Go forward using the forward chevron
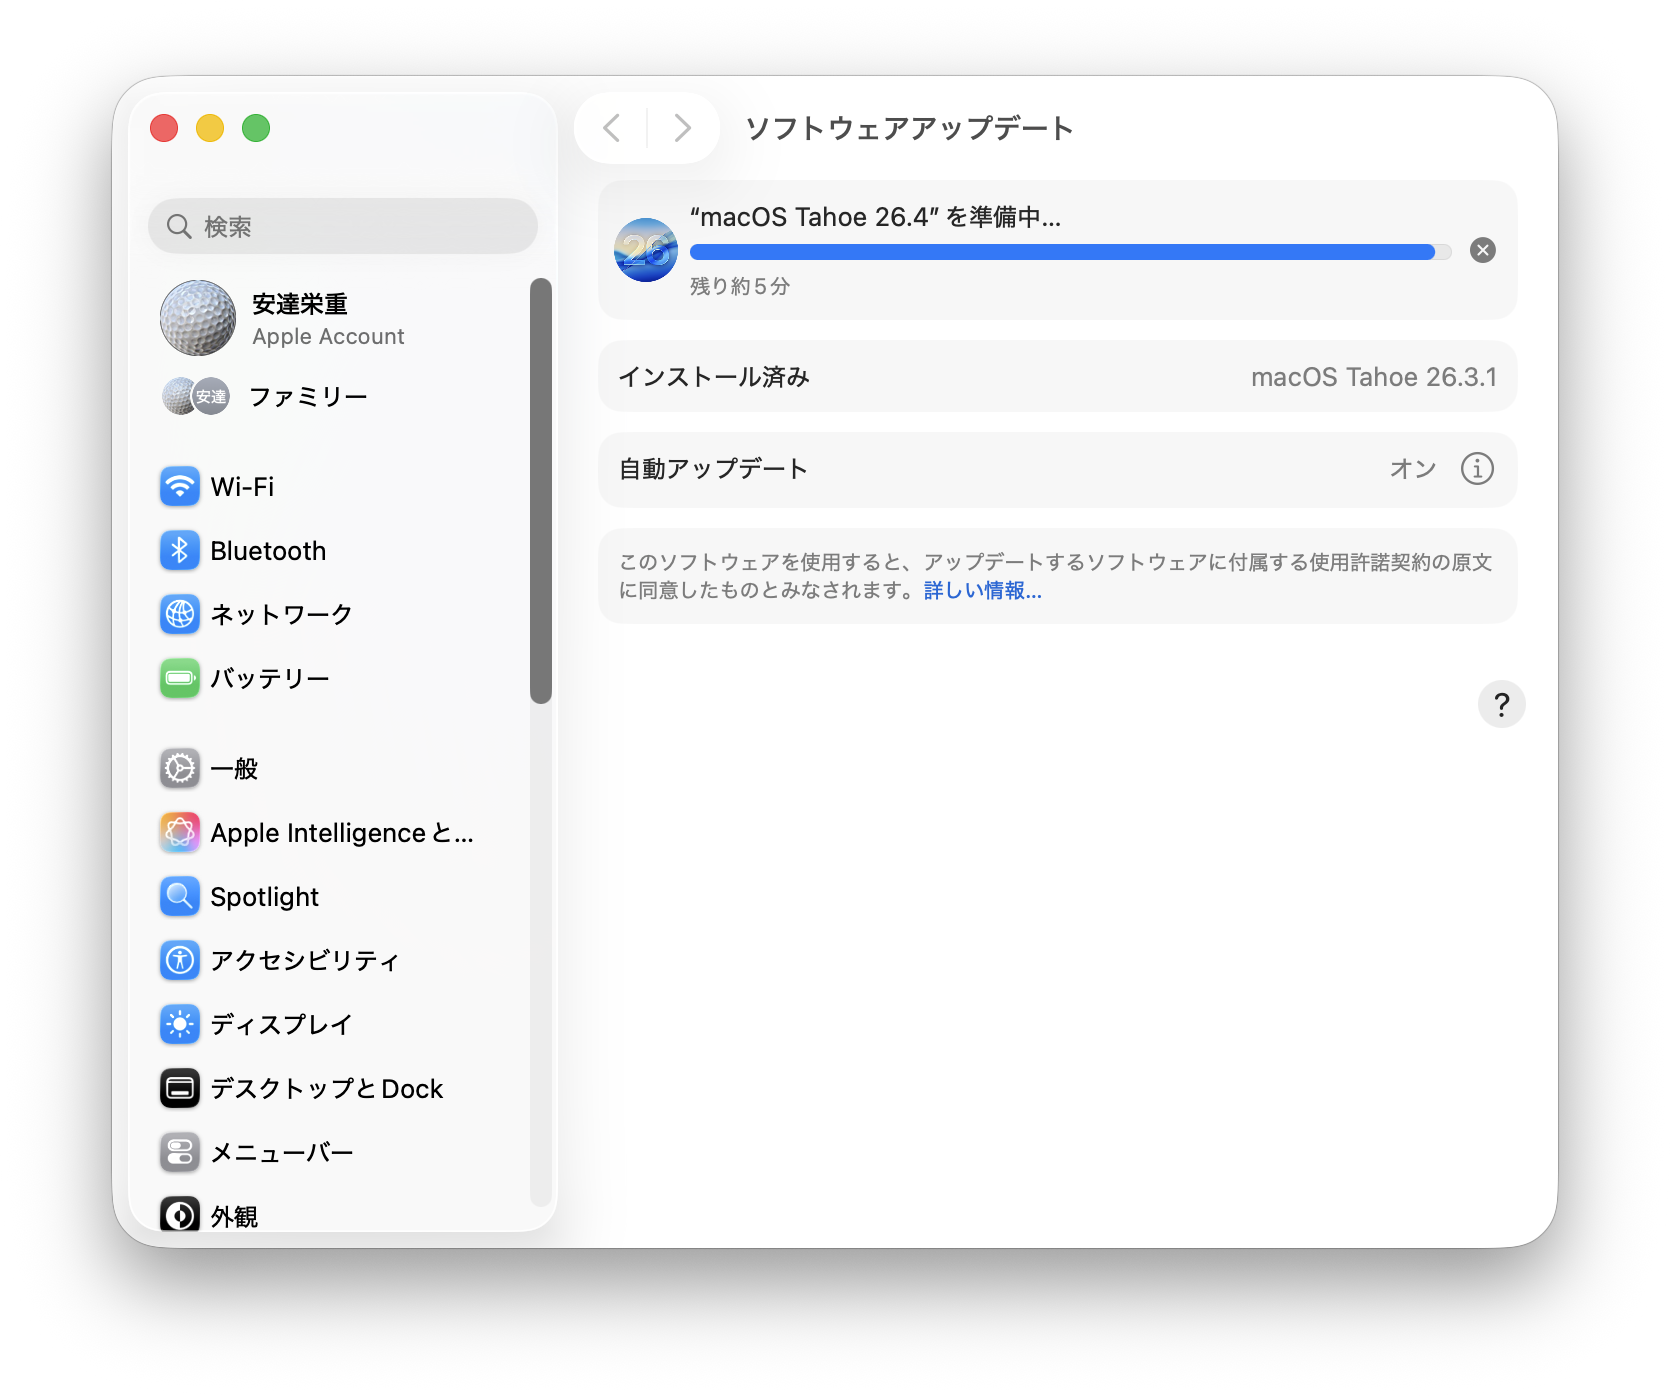Viewport: 1670px width, 1396px height. [x=682, y=128]
